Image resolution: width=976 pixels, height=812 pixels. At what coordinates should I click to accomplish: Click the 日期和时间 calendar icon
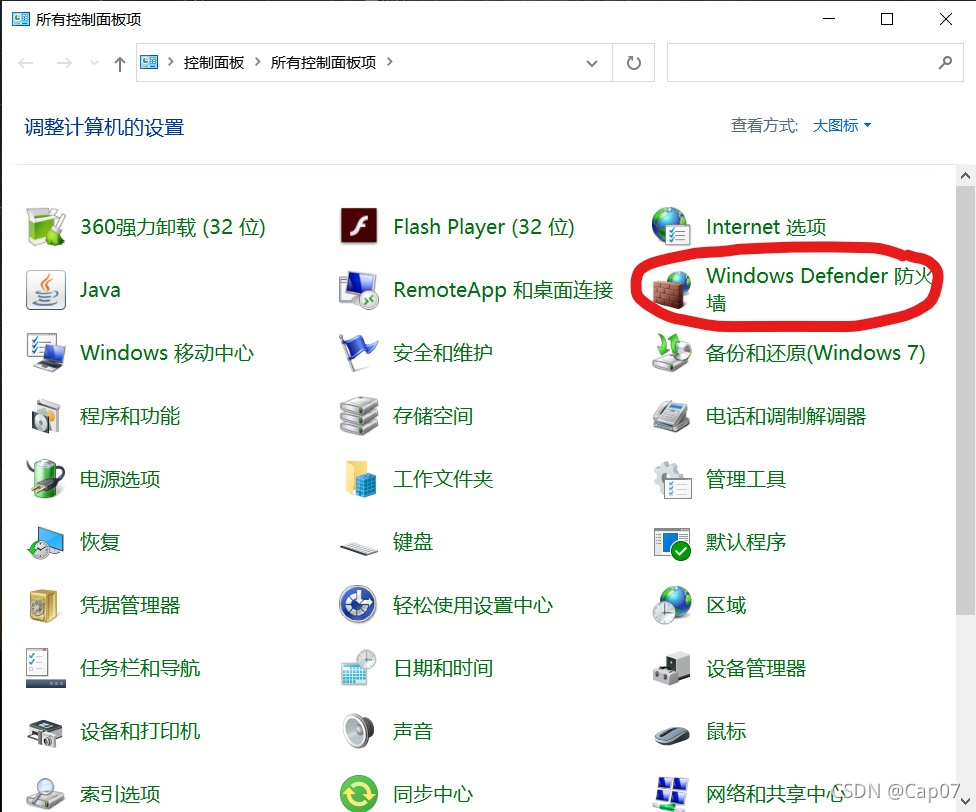point(359,668)
